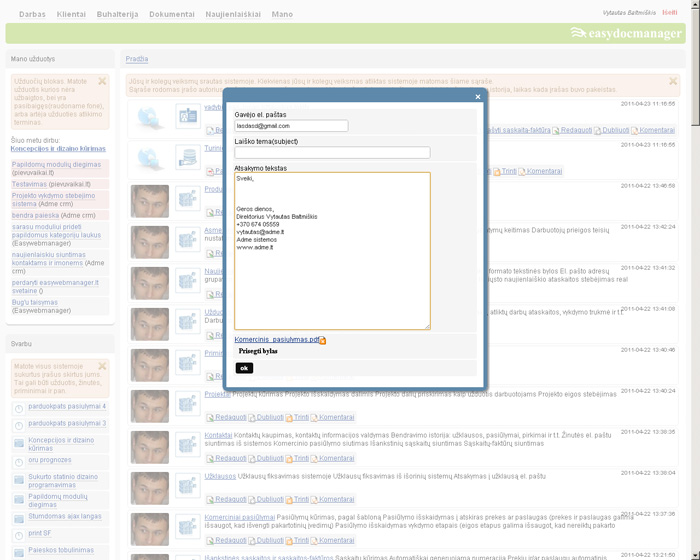The height and width of the screenshot is (560, 700).
Task: Click the database icon in second activity row
Action: click(x=188, y=157)
